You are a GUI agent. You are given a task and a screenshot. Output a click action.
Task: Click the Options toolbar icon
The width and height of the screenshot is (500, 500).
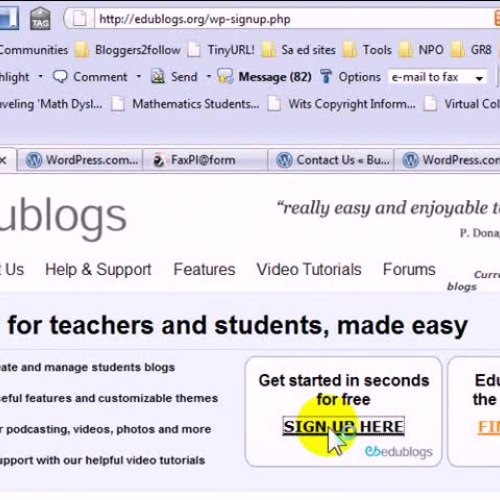click(326, 77)
